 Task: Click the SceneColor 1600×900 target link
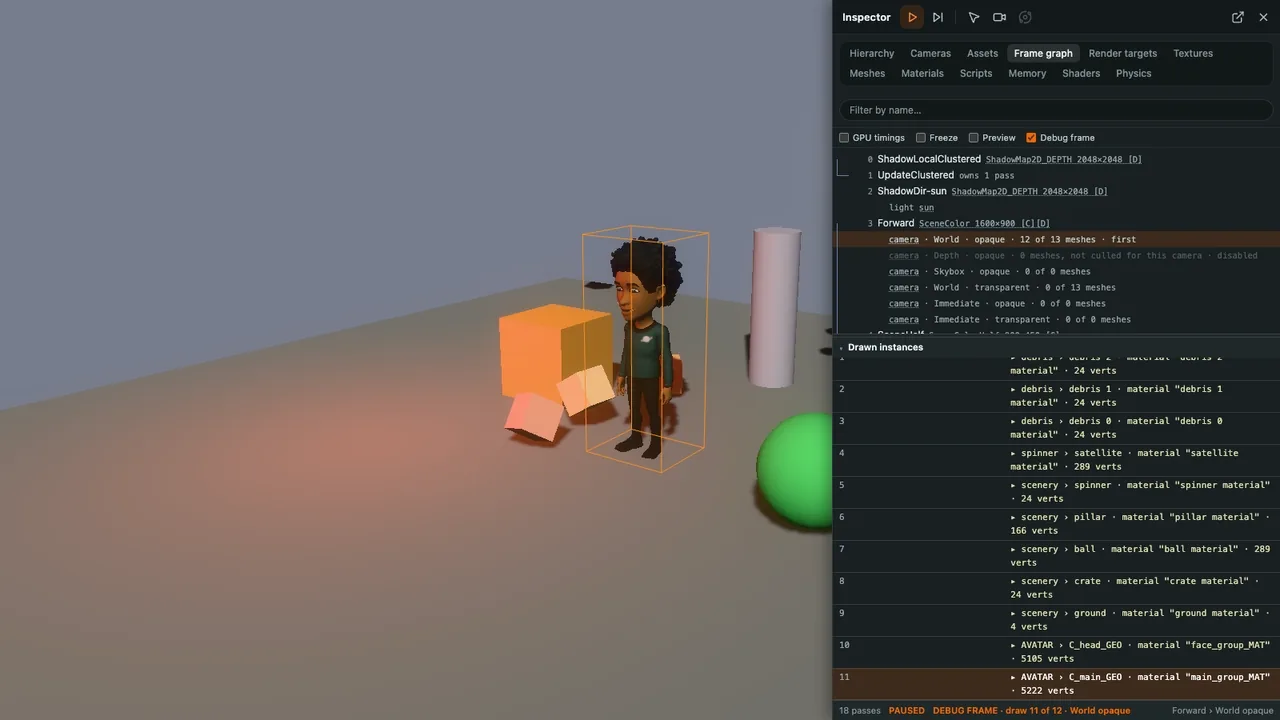coord(984,223)
